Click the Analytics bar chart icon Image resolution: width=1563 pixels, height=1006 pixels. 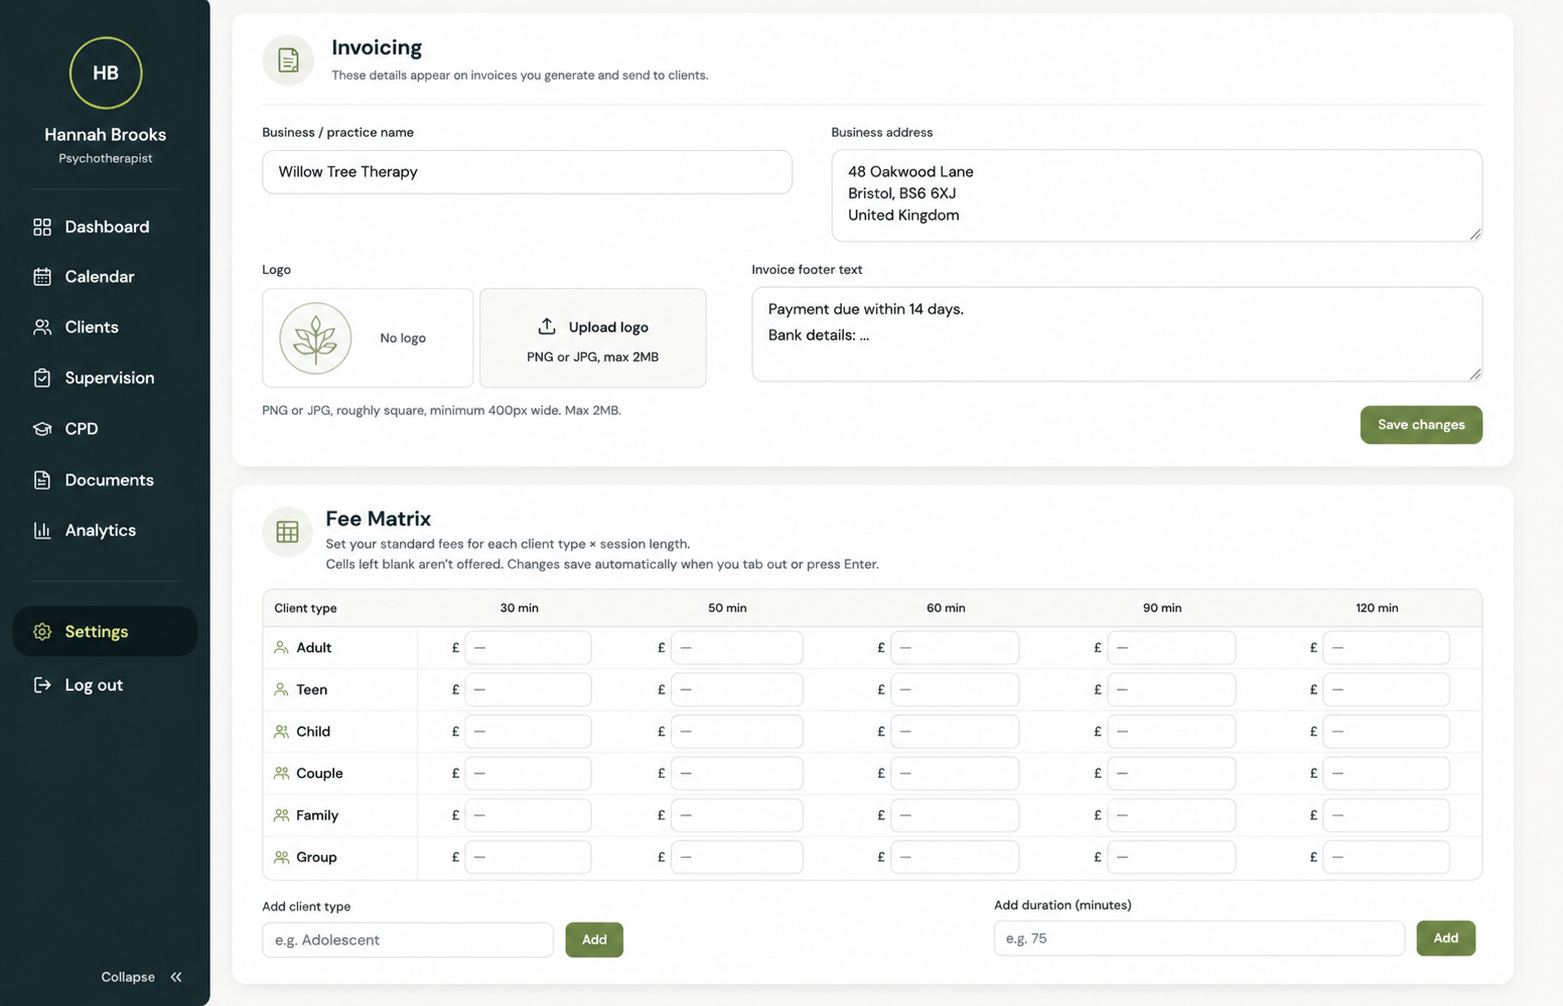coord(42,530)
